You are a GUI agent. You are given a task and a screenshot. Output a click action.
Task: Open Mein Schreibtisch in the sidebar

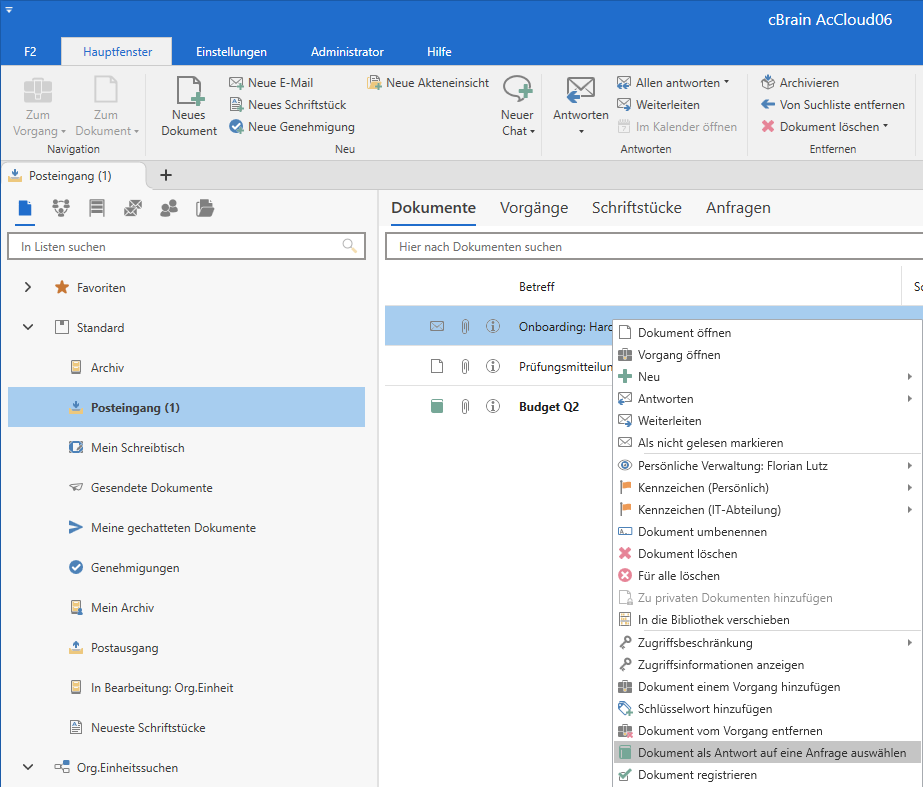click(x=137, y=448)
